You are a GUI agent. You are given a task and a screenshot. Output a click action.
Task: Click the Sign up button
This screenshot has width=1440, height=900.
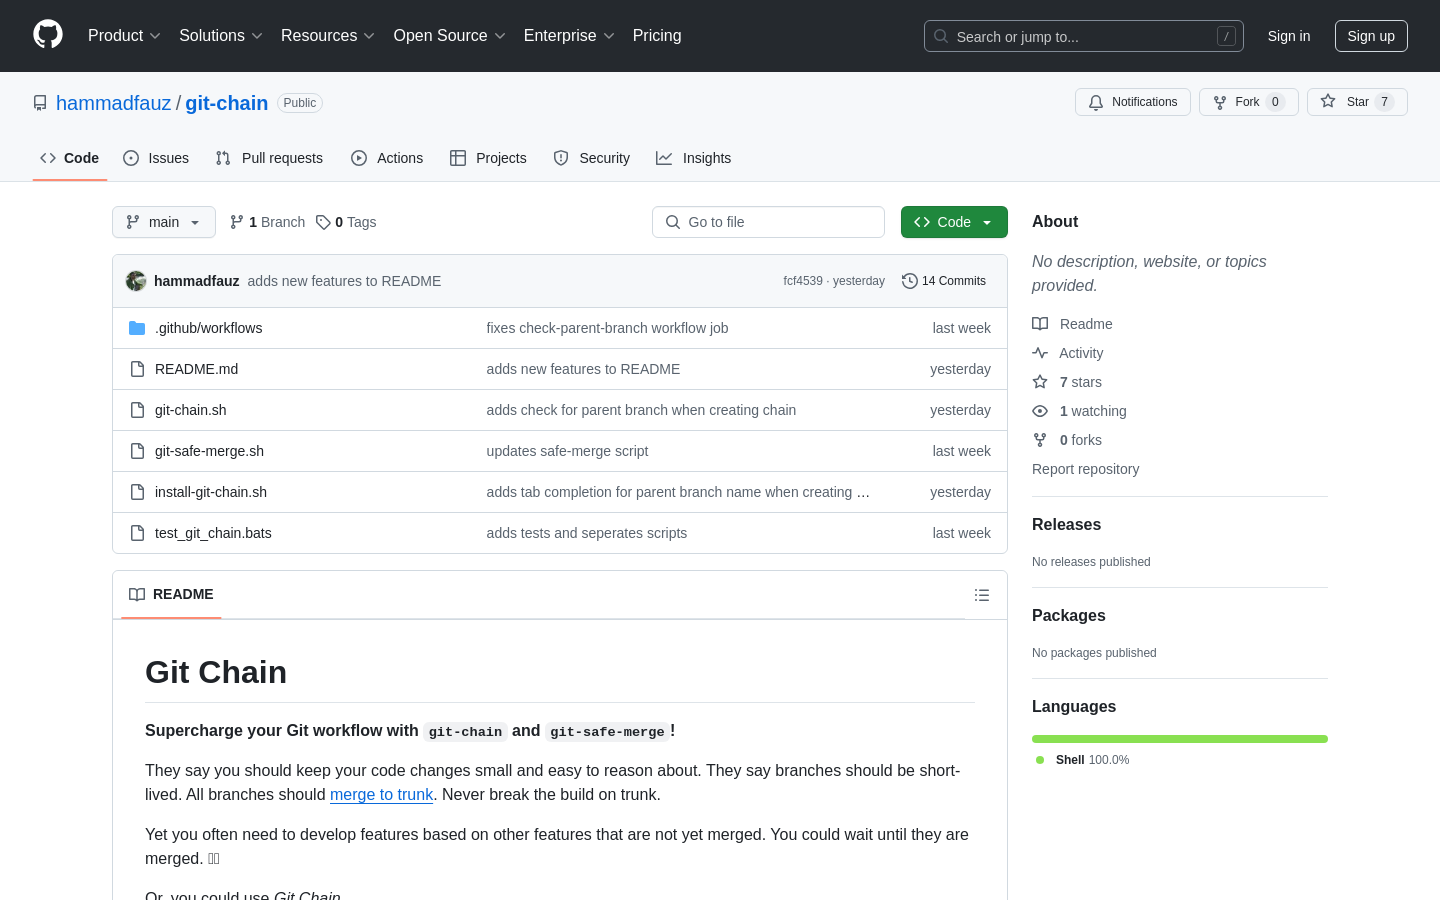[1371, 36]
